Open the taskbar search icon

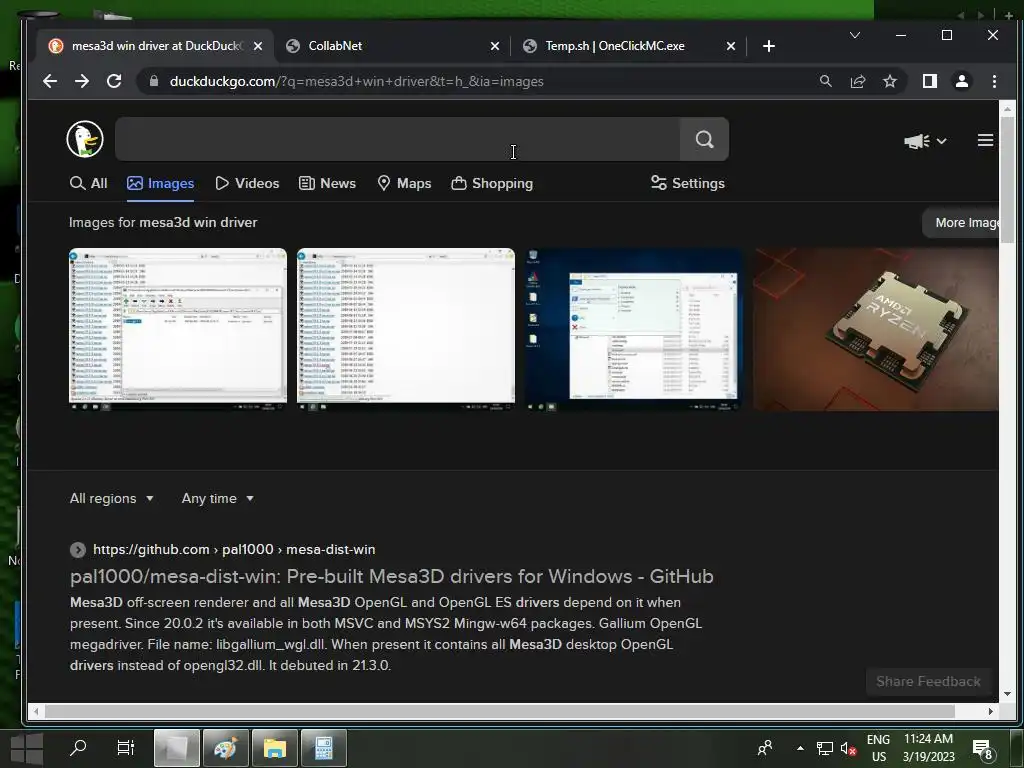coord(78,748)
